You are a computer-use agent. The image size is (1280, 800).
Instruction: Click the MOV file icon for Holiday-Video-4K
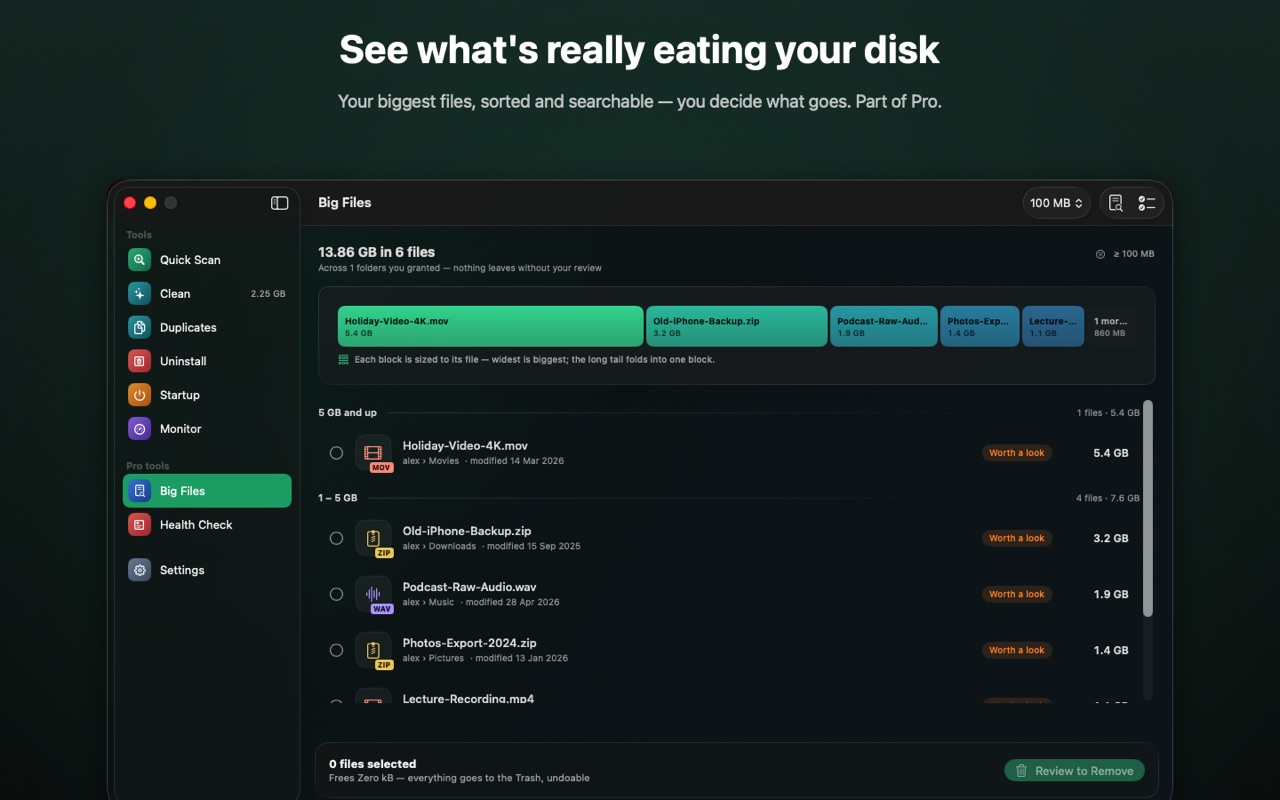373,453
